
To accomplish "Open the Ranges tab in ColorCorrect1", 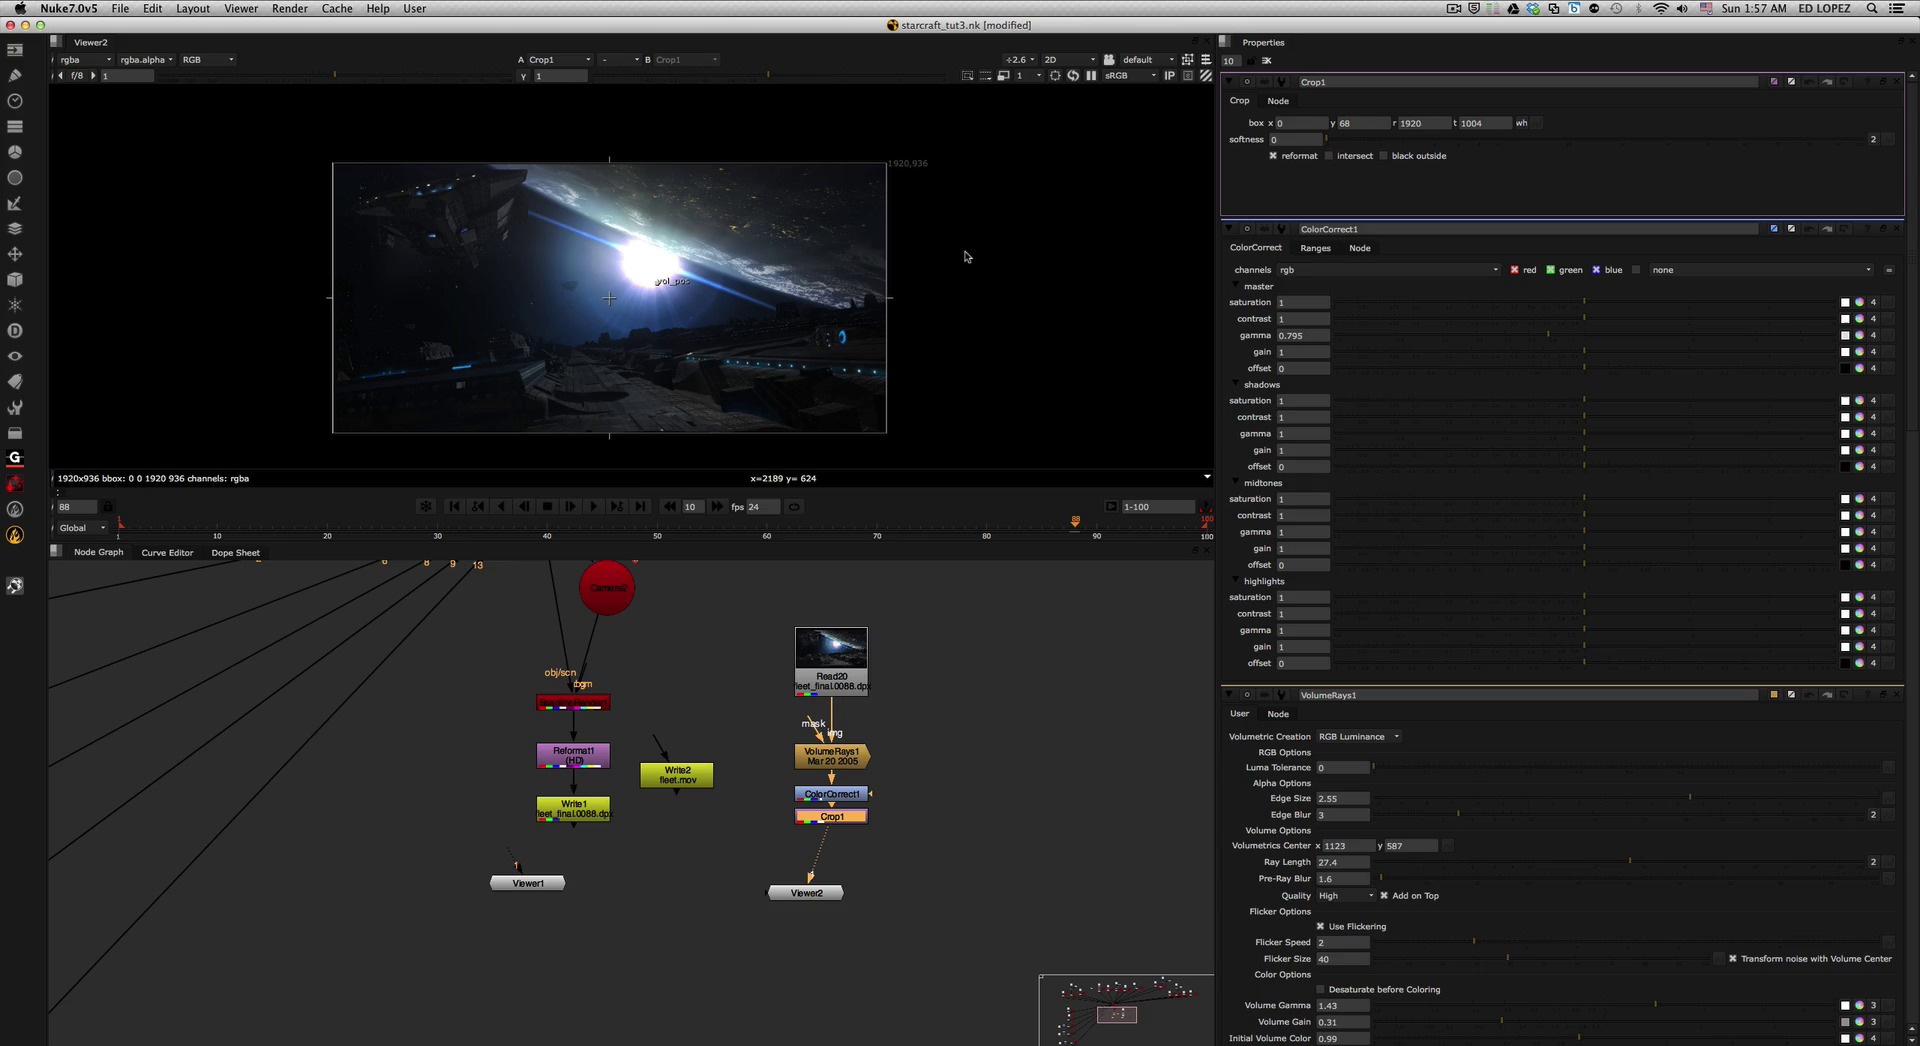I will 1315,248.
